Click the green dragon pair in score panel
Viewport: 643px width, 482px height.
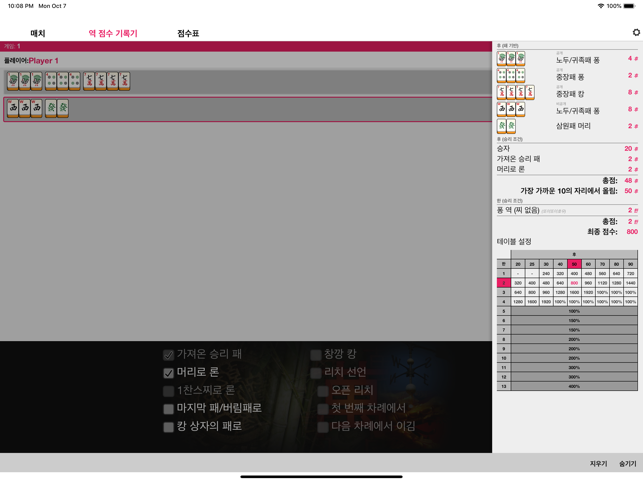tap(506, 126)
